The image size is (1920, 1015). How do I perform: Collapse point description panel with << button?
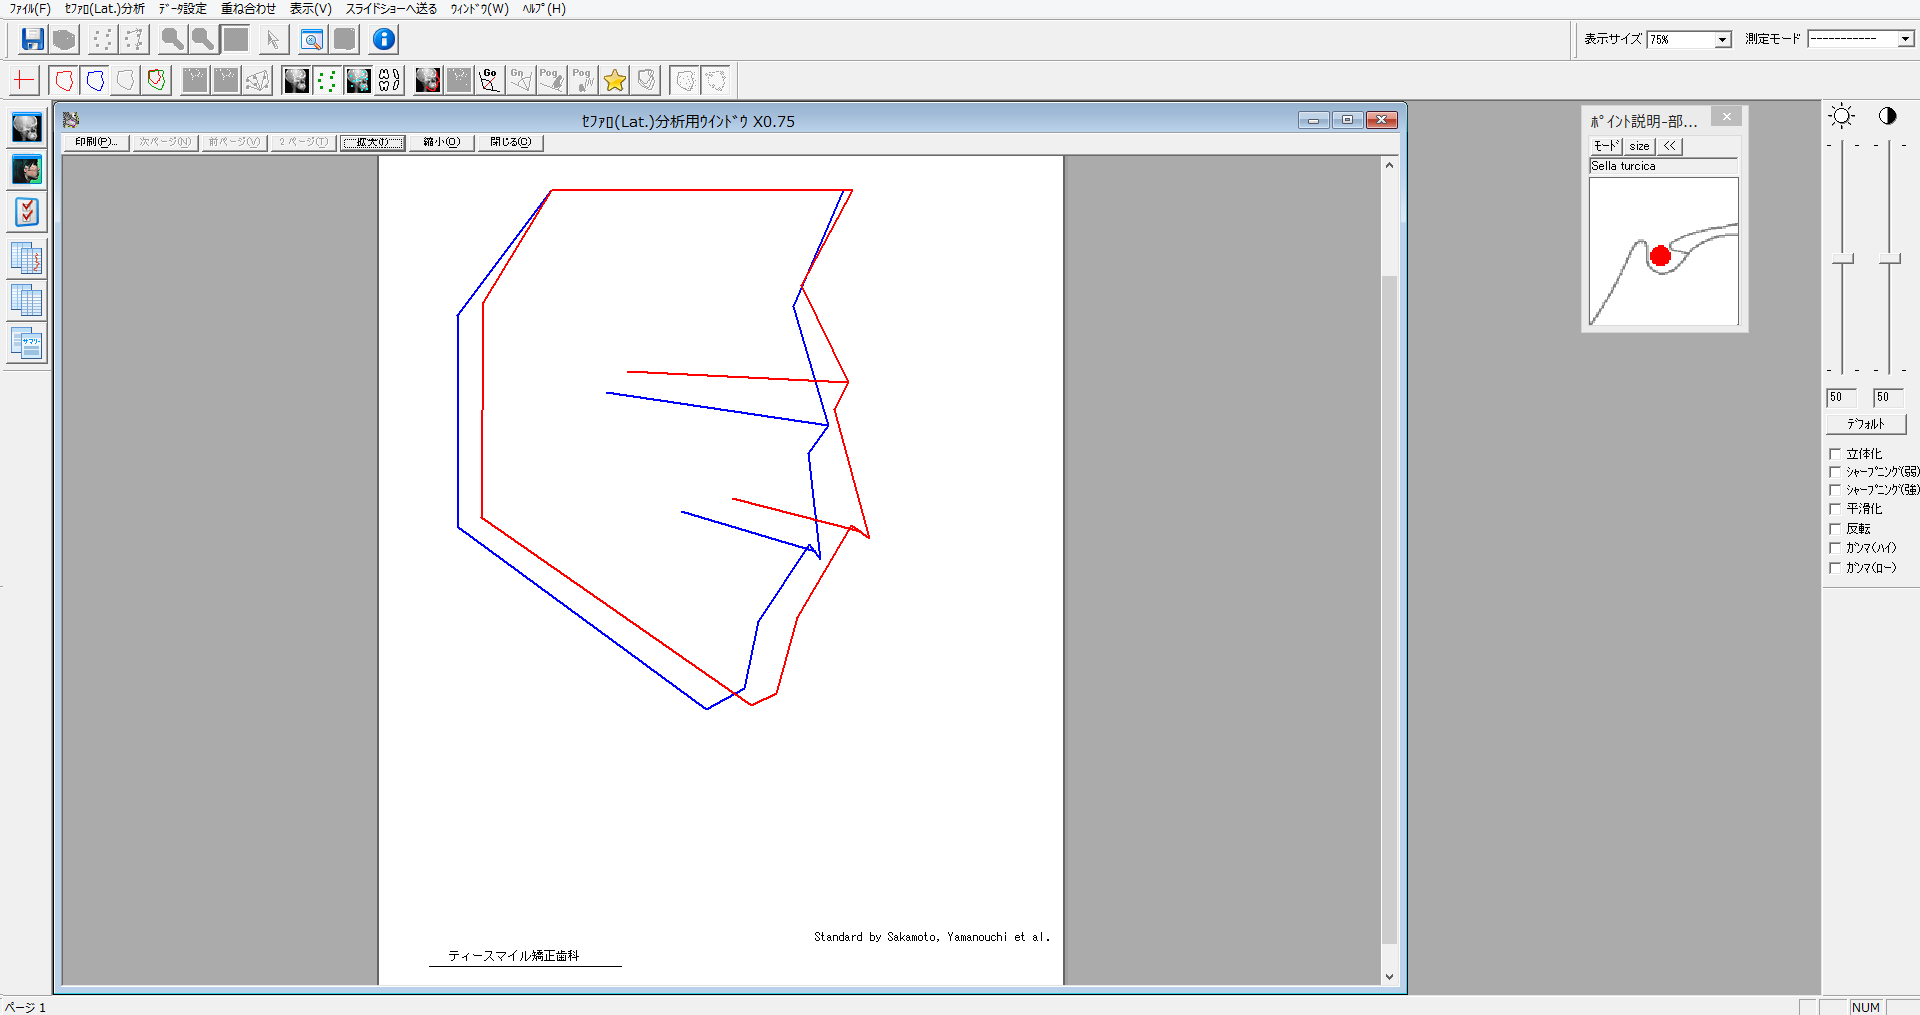pyautogui.click(x=1669, y=146)
